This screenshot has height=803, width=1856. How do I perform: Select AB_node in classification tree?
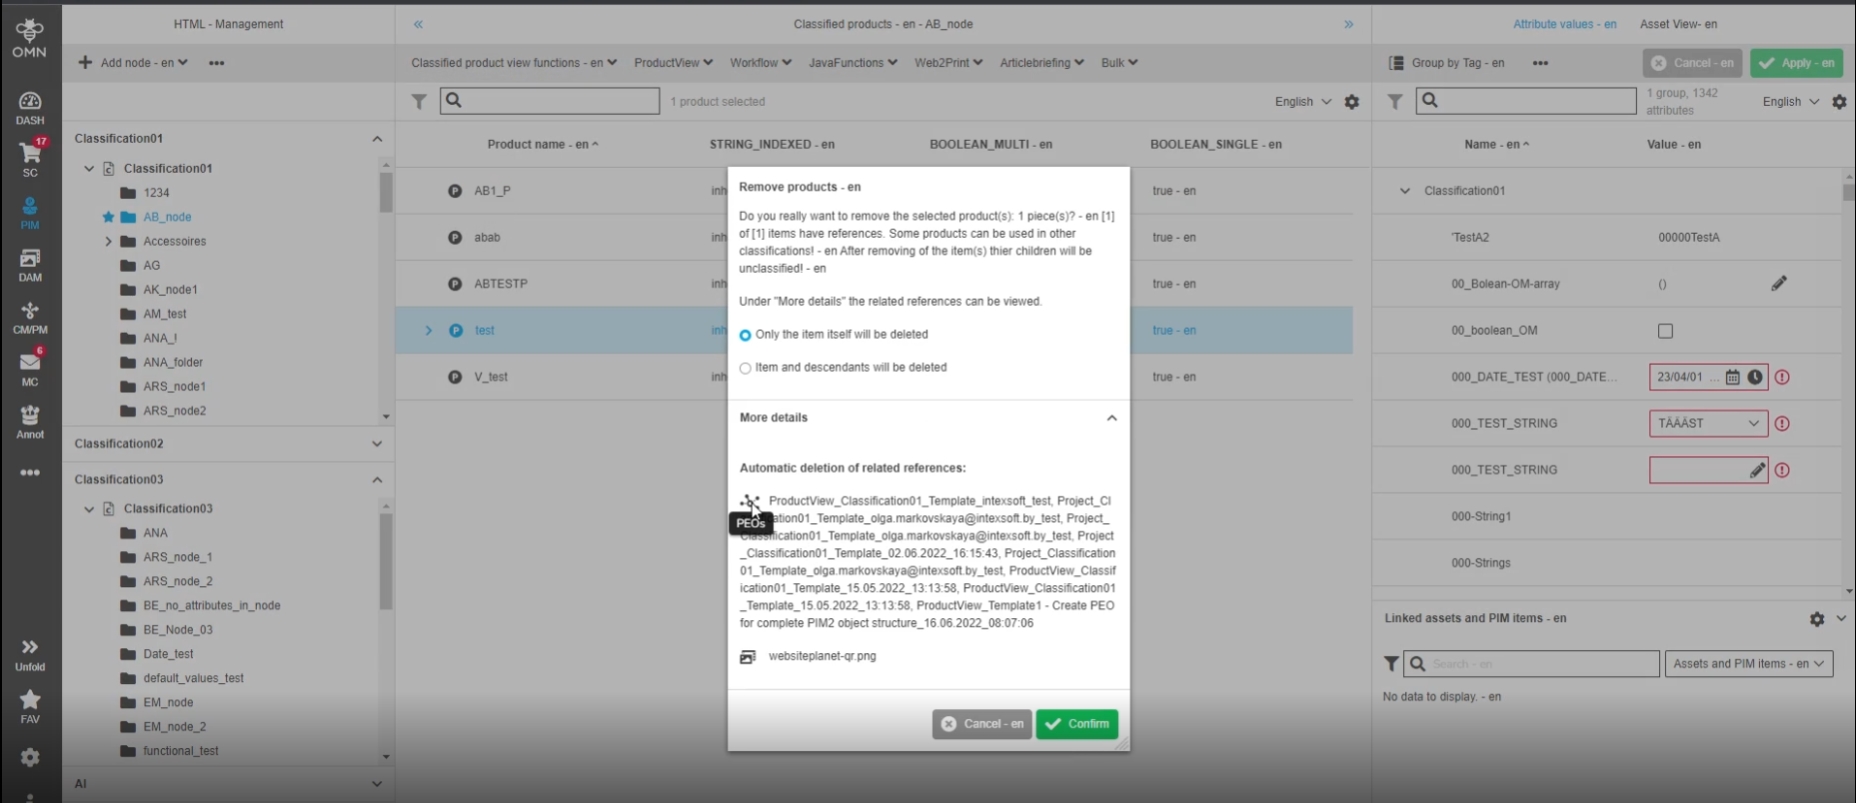[167, 217]
